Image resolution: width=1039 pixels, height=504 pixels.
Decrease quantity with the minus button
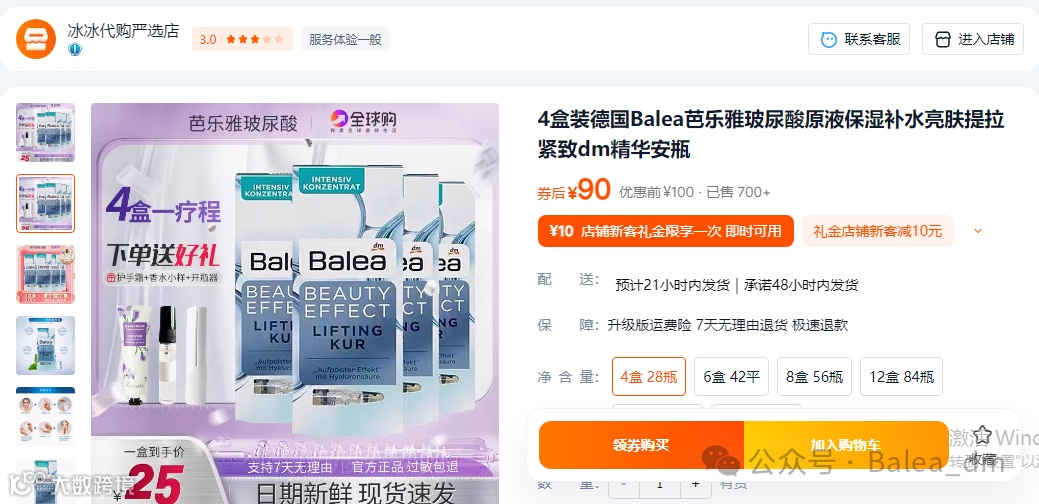click(x=624, y=484)
